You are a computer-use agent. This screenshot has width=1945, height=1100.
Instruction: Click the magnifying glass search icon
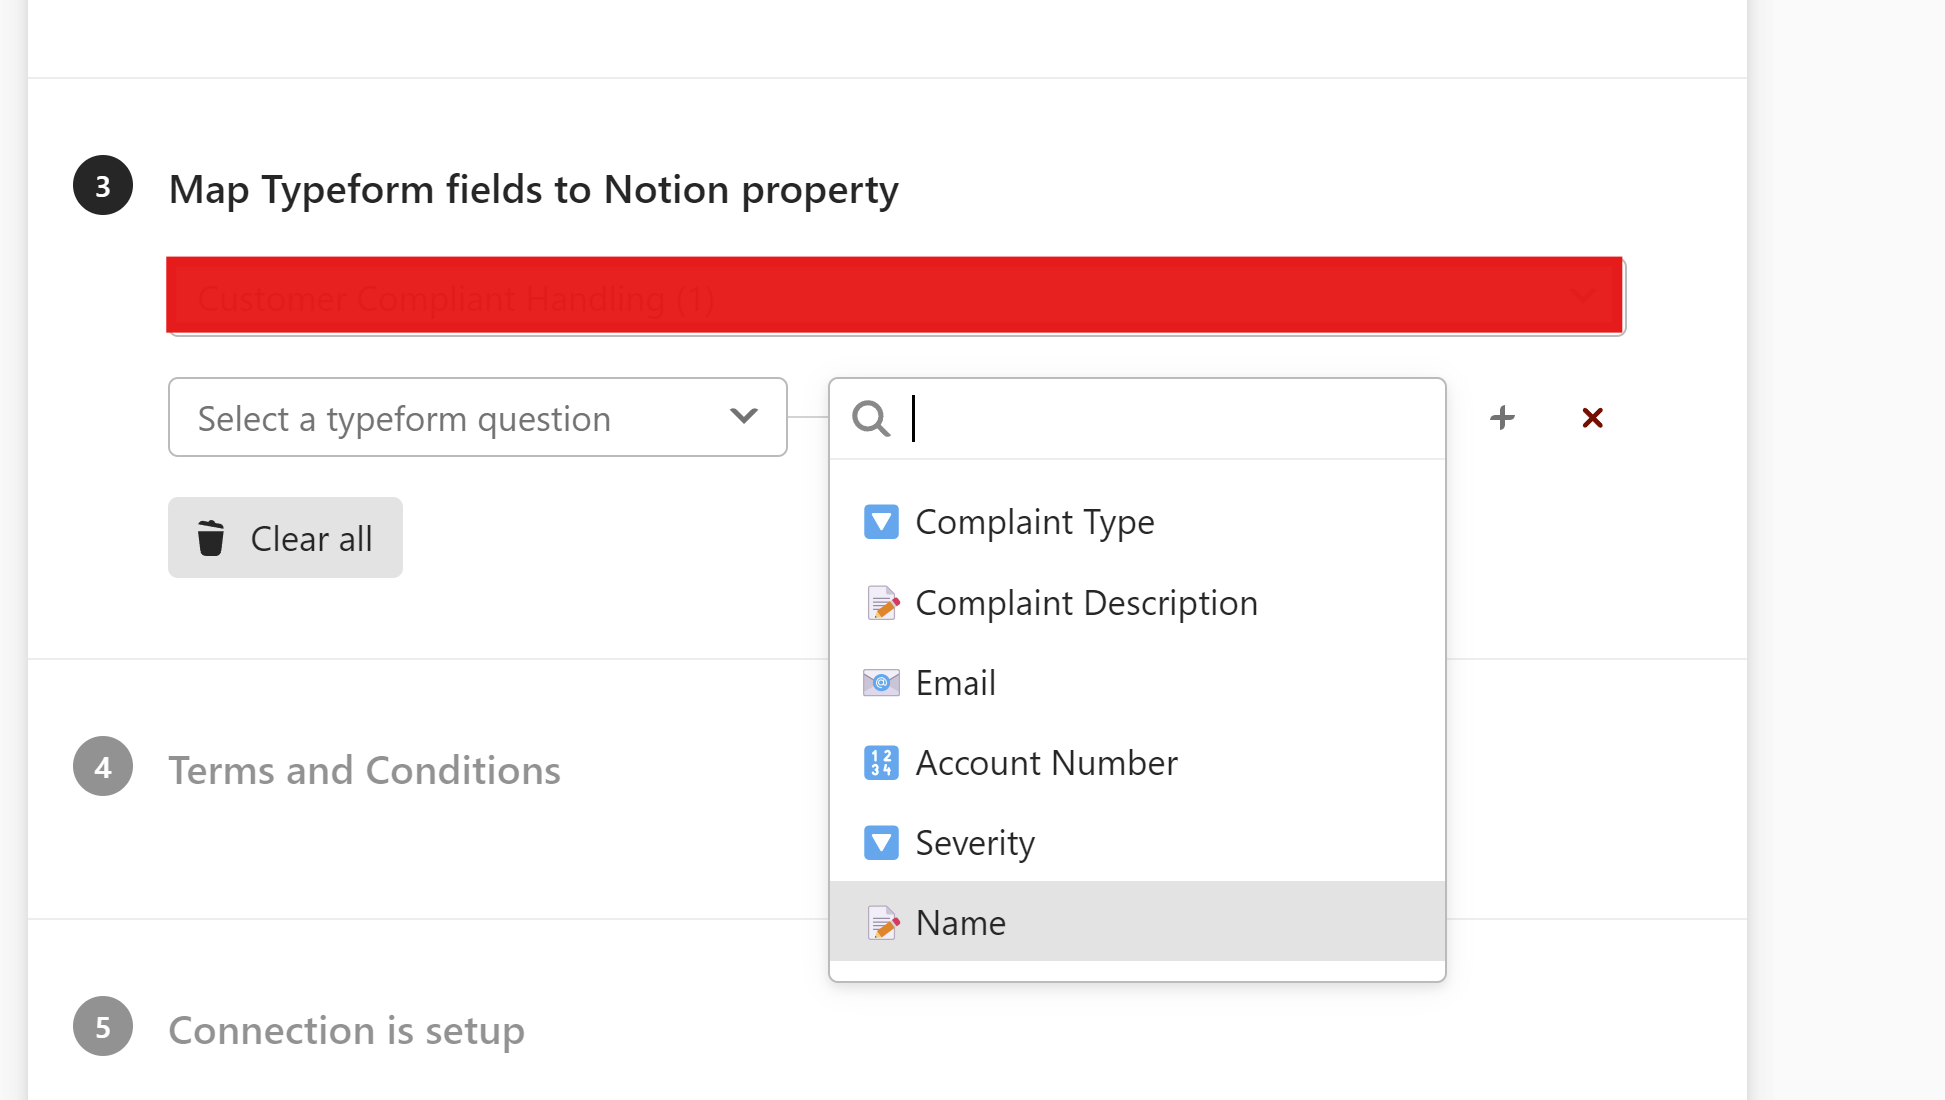[871, 419]
